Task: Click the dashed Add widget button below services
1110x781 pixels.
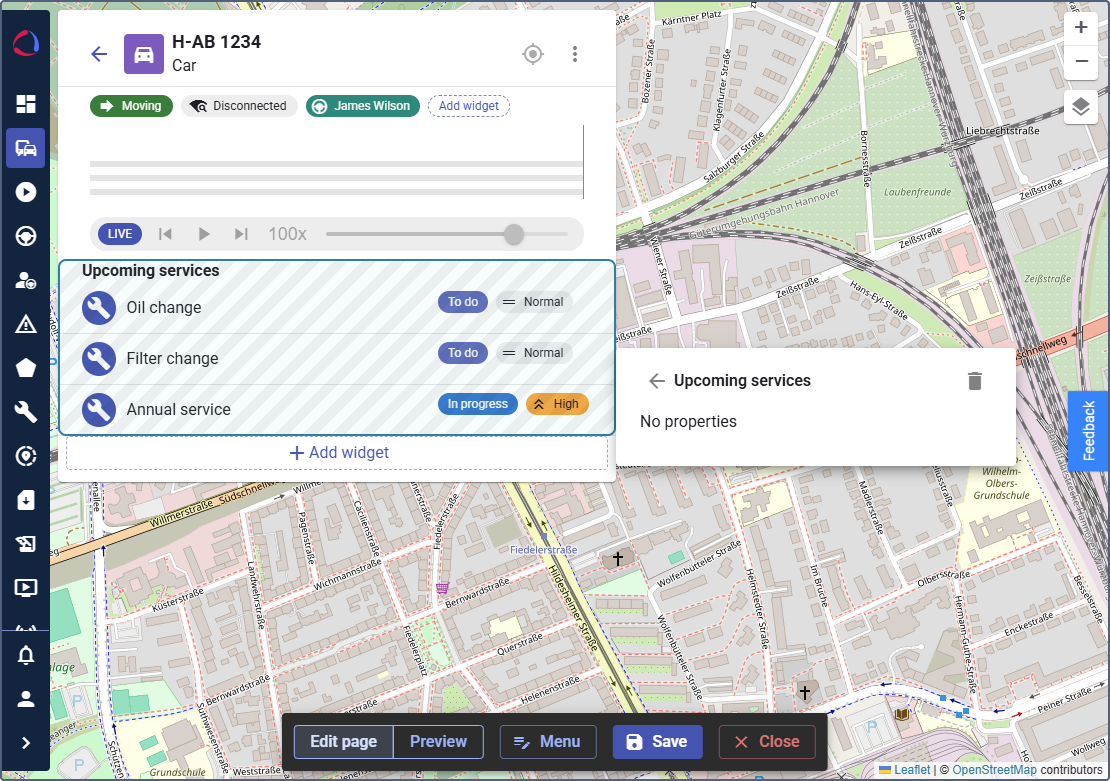Action: pyautogui.click(x=337, y=453)
